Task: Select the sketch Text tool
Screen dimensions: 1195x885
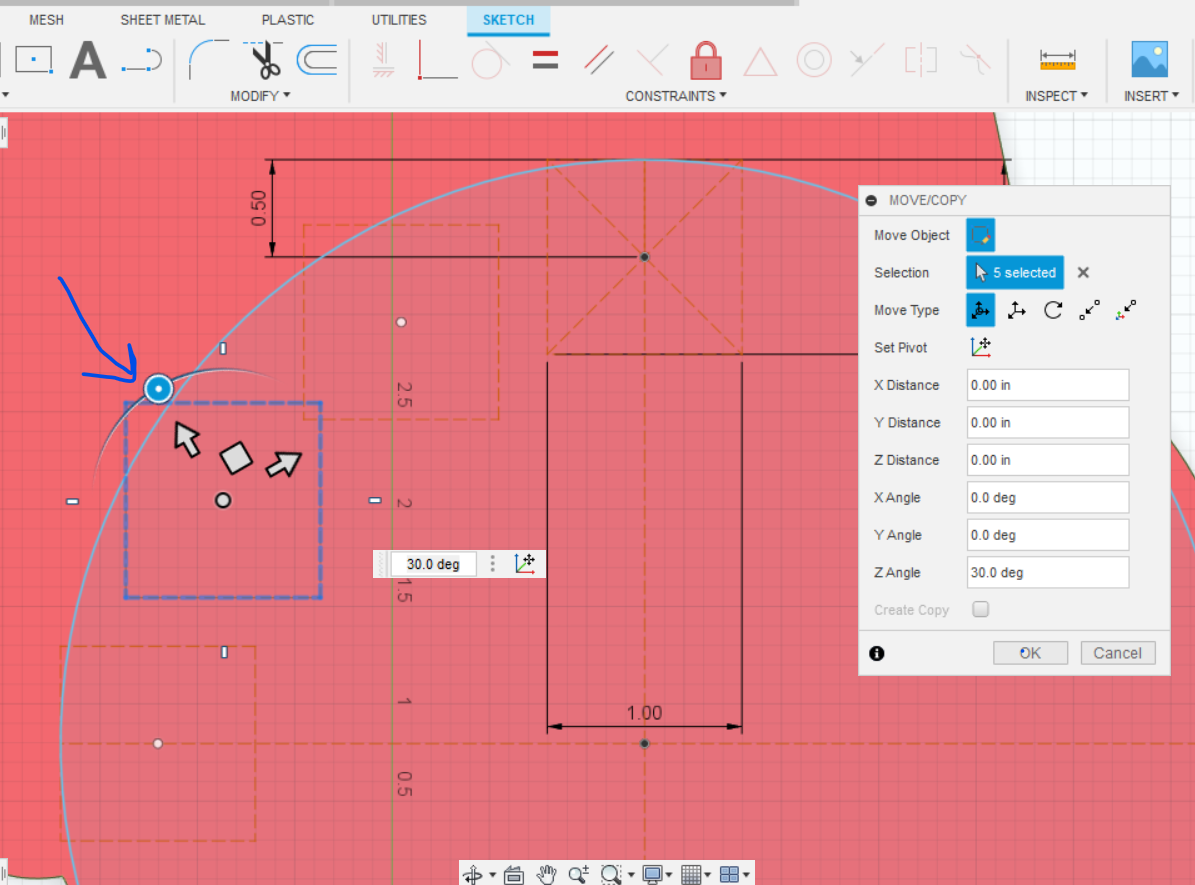Action: click(88, 60)
